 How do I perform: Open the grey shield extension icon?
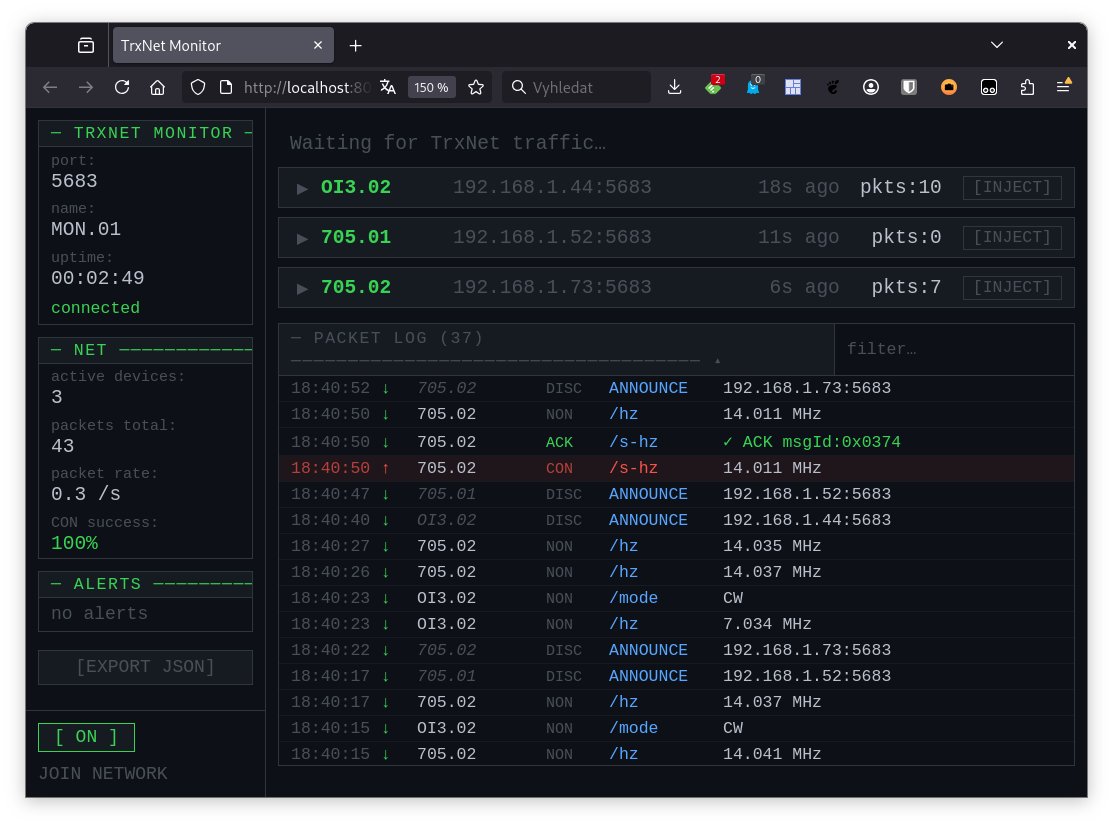pyautogui.click(x=909, y=87)
